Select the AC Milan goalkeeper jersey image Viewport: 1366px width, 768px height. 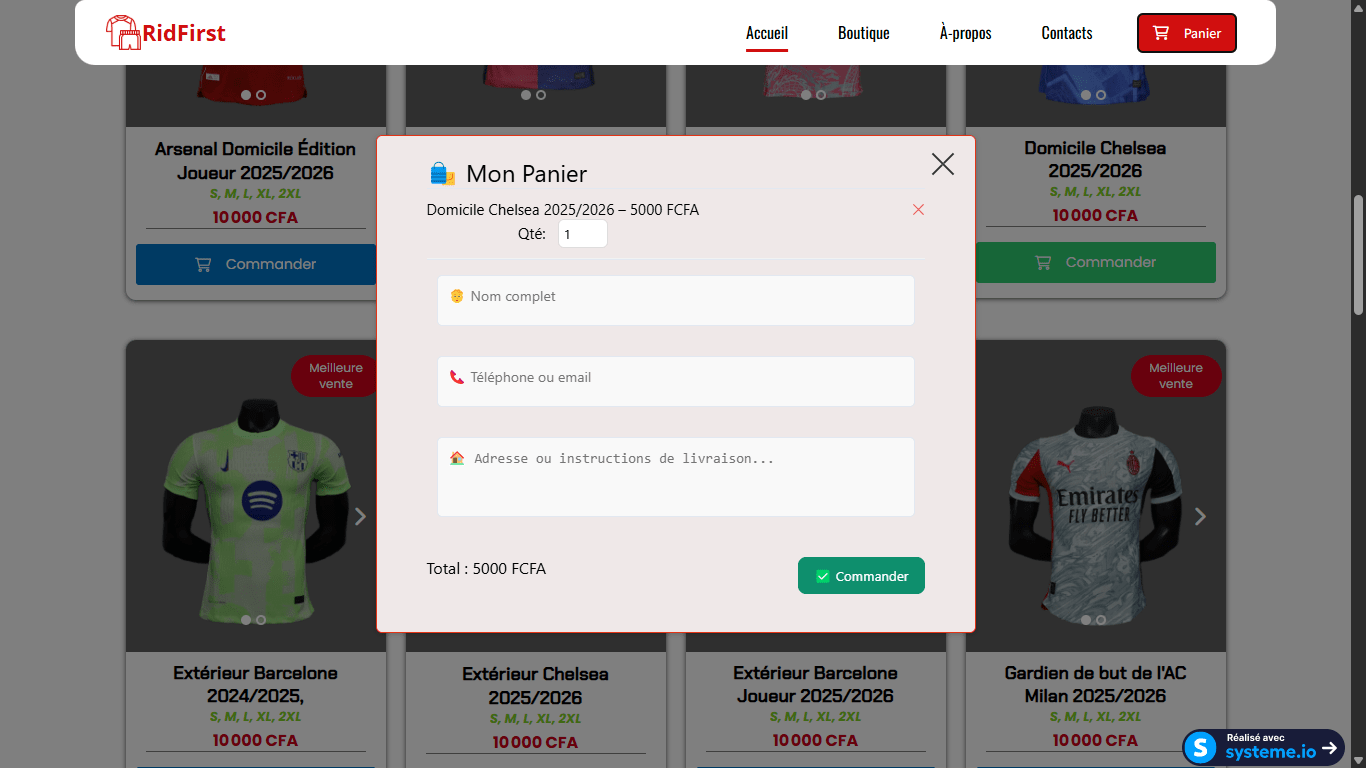1096,496
